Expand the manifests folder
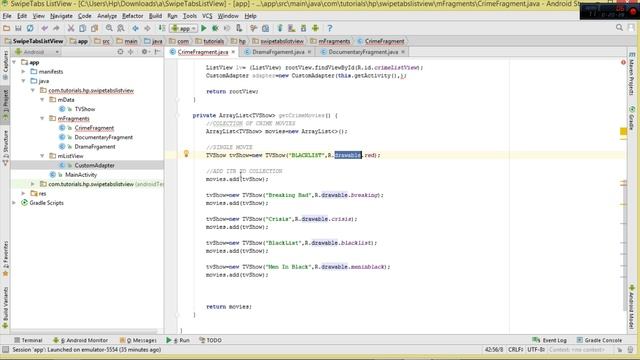This screenshot has height=360, width=640. pos(24,71)
